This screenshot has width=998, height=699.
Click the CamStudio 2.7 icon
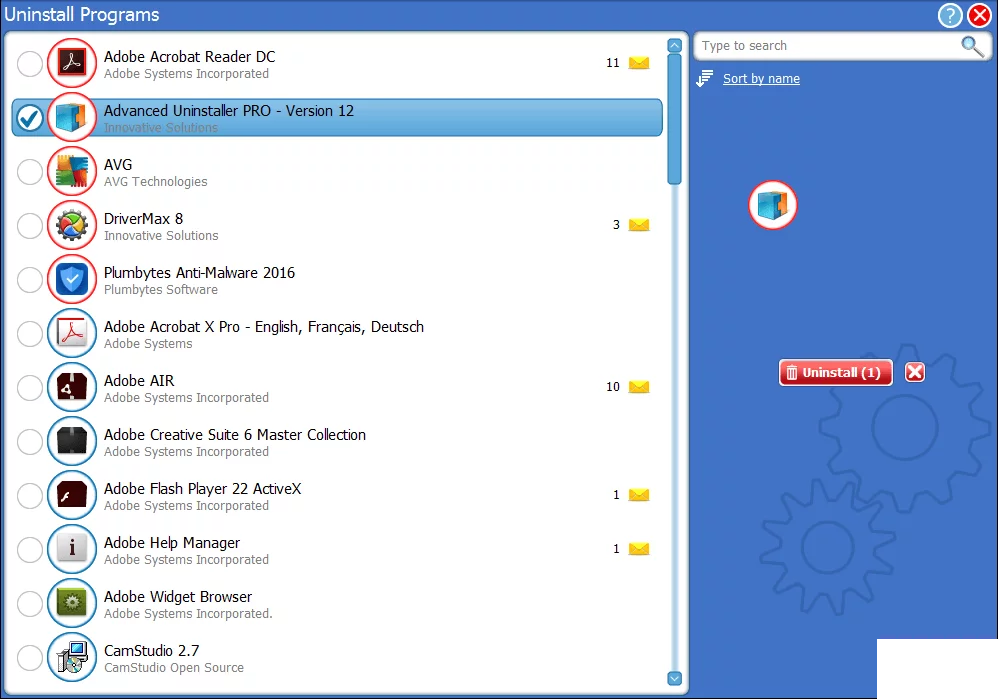pos(72,658)
